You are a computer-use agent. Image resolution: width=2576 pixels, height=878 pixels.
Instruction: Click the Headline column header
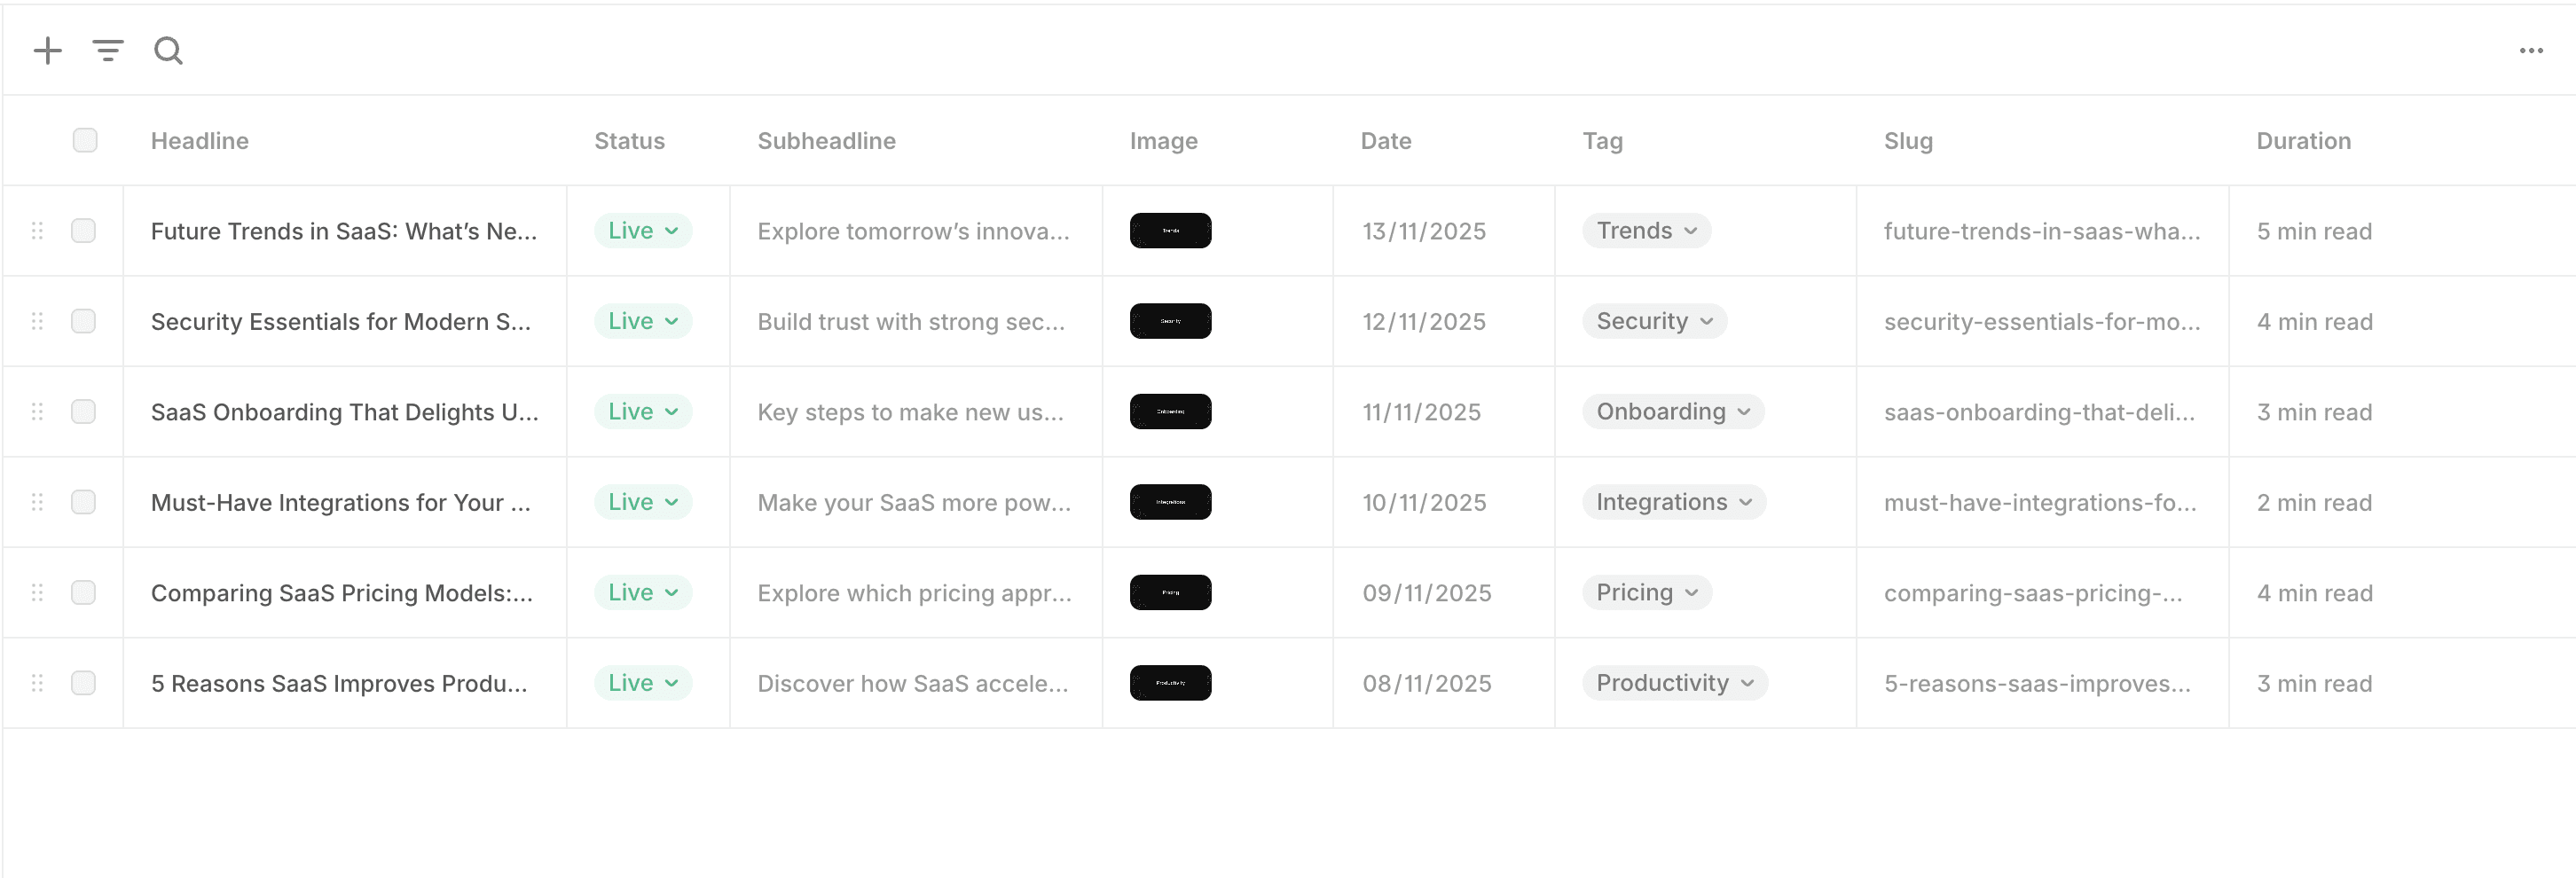pyautogui.click(x=200, y=141)
